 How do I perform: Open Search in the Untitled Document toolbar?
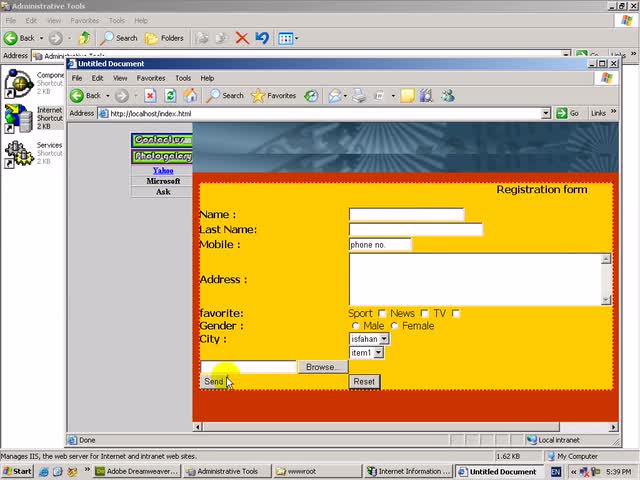[x=225, y=96]
